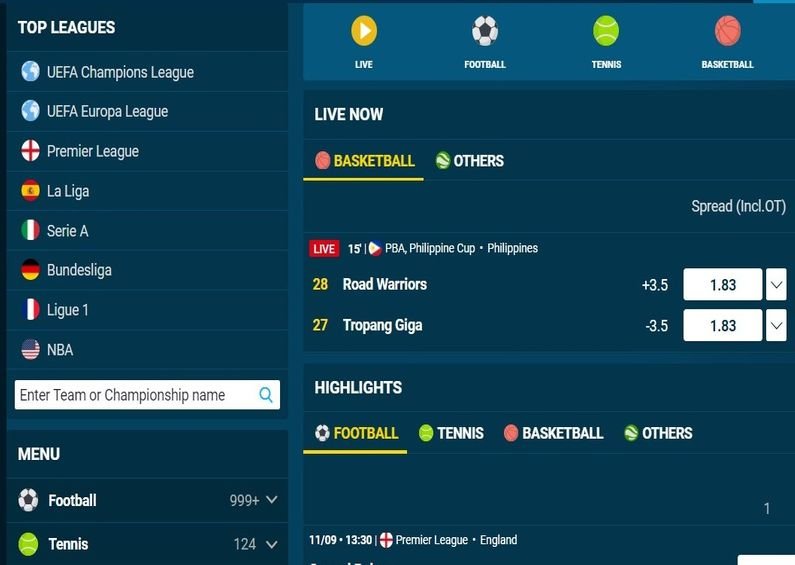Open Bundesliga league link
The width and height of the screenshot is (795, 565).
79,270
